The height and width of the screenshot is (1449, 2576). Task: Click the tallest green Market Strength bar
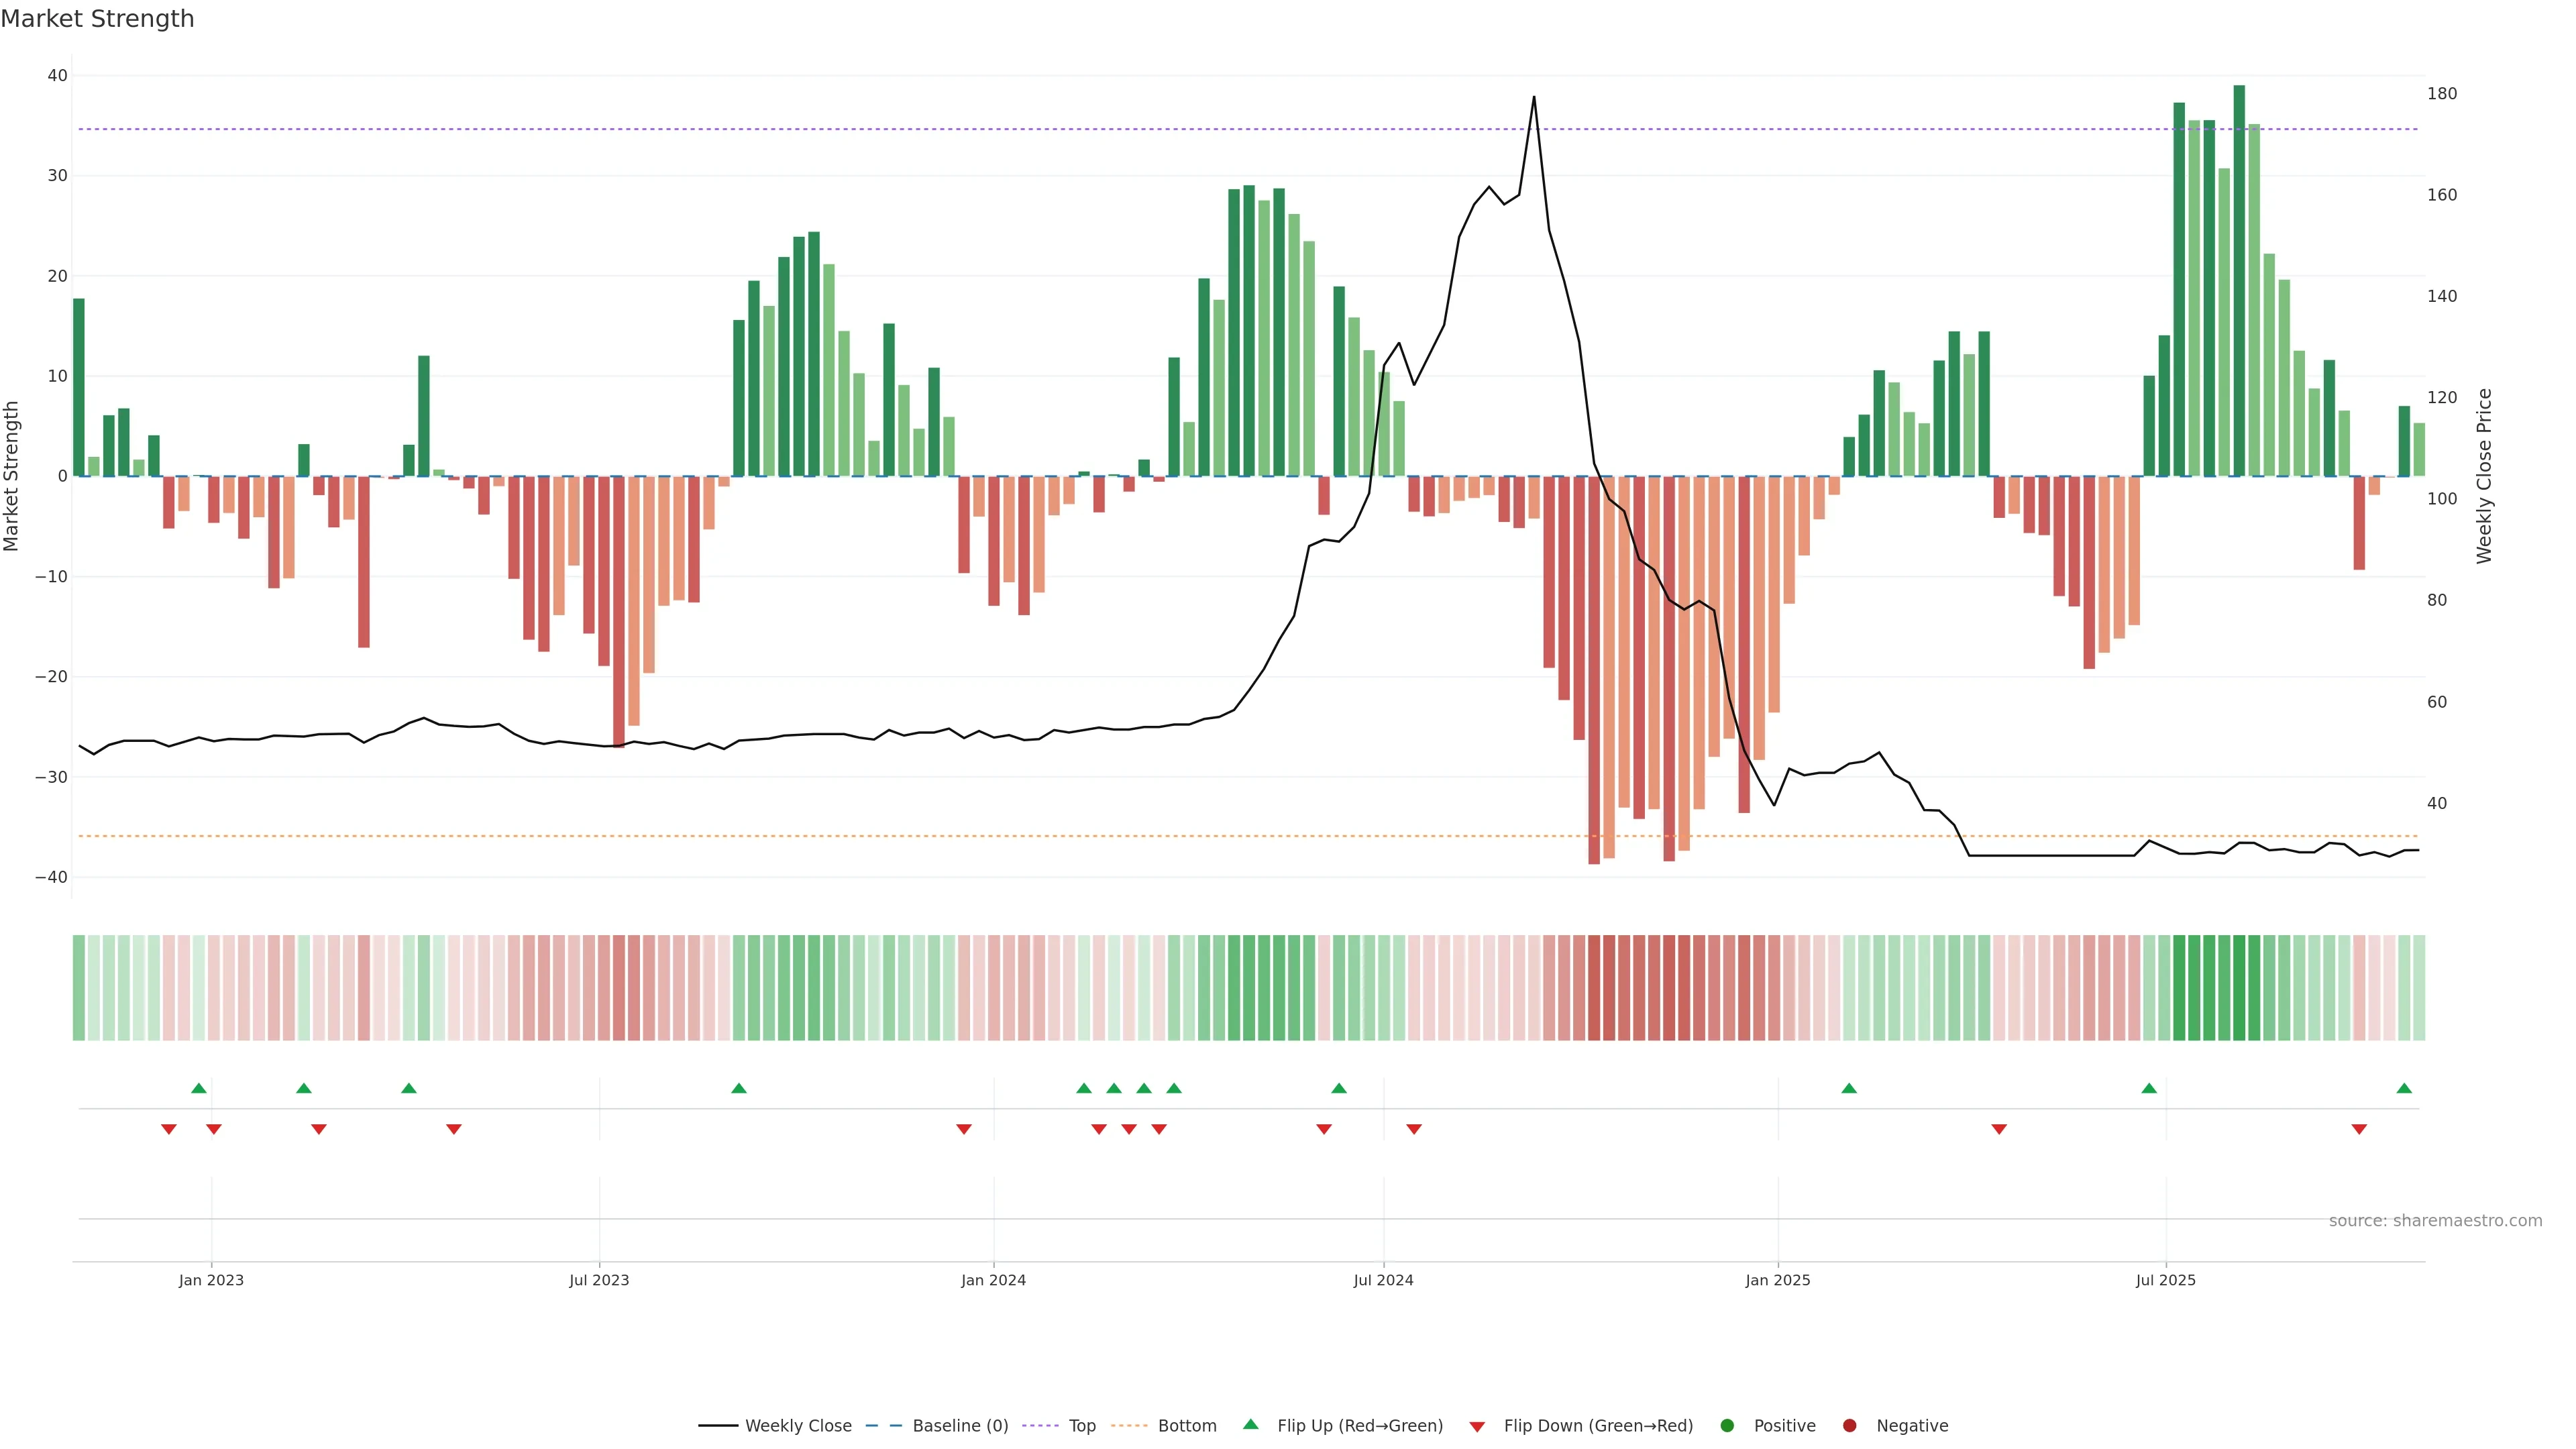tap(2239, 280)
